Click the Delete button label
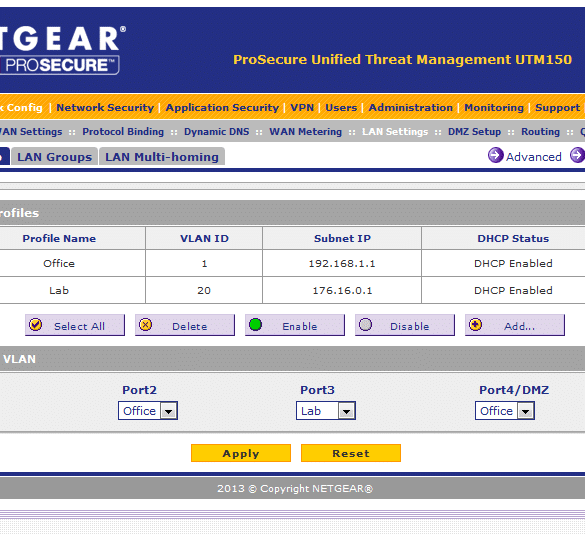The height and width of the screenshot is (535, 585). [x=190, y=326]
